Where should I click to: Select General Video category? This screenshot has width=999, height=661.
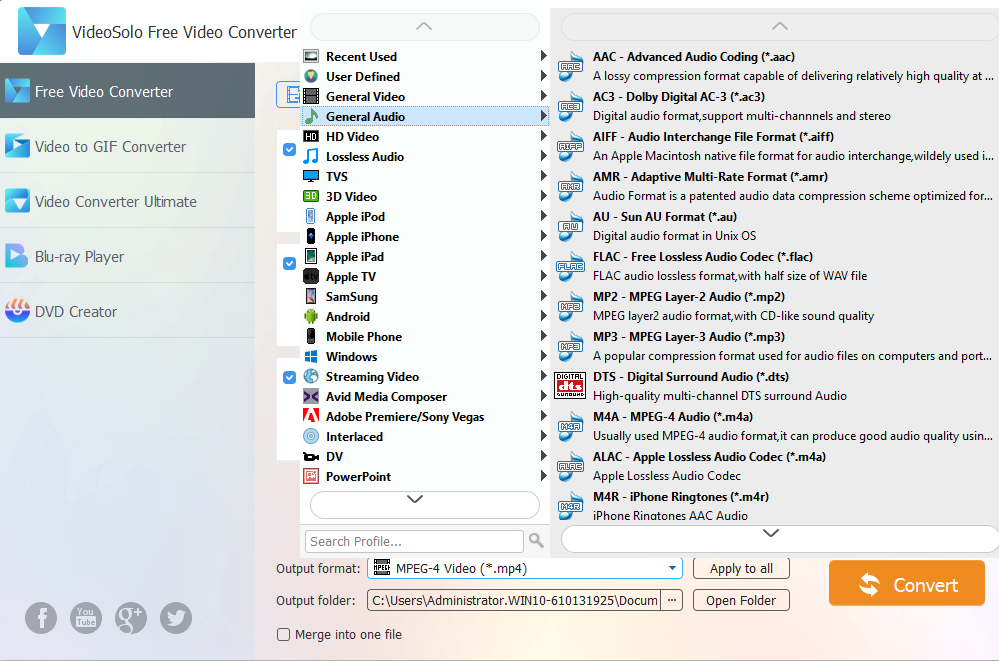click(424, 96)
